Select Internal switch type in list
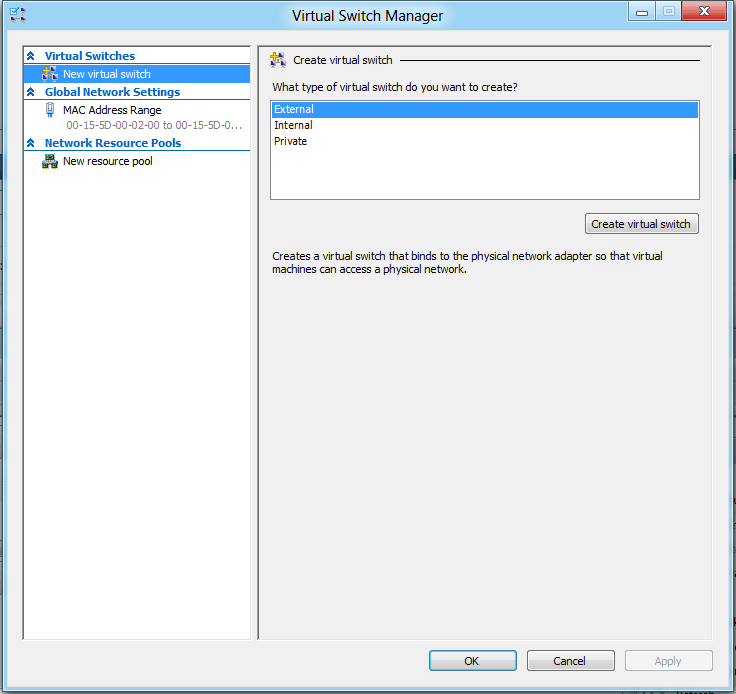 293,126
